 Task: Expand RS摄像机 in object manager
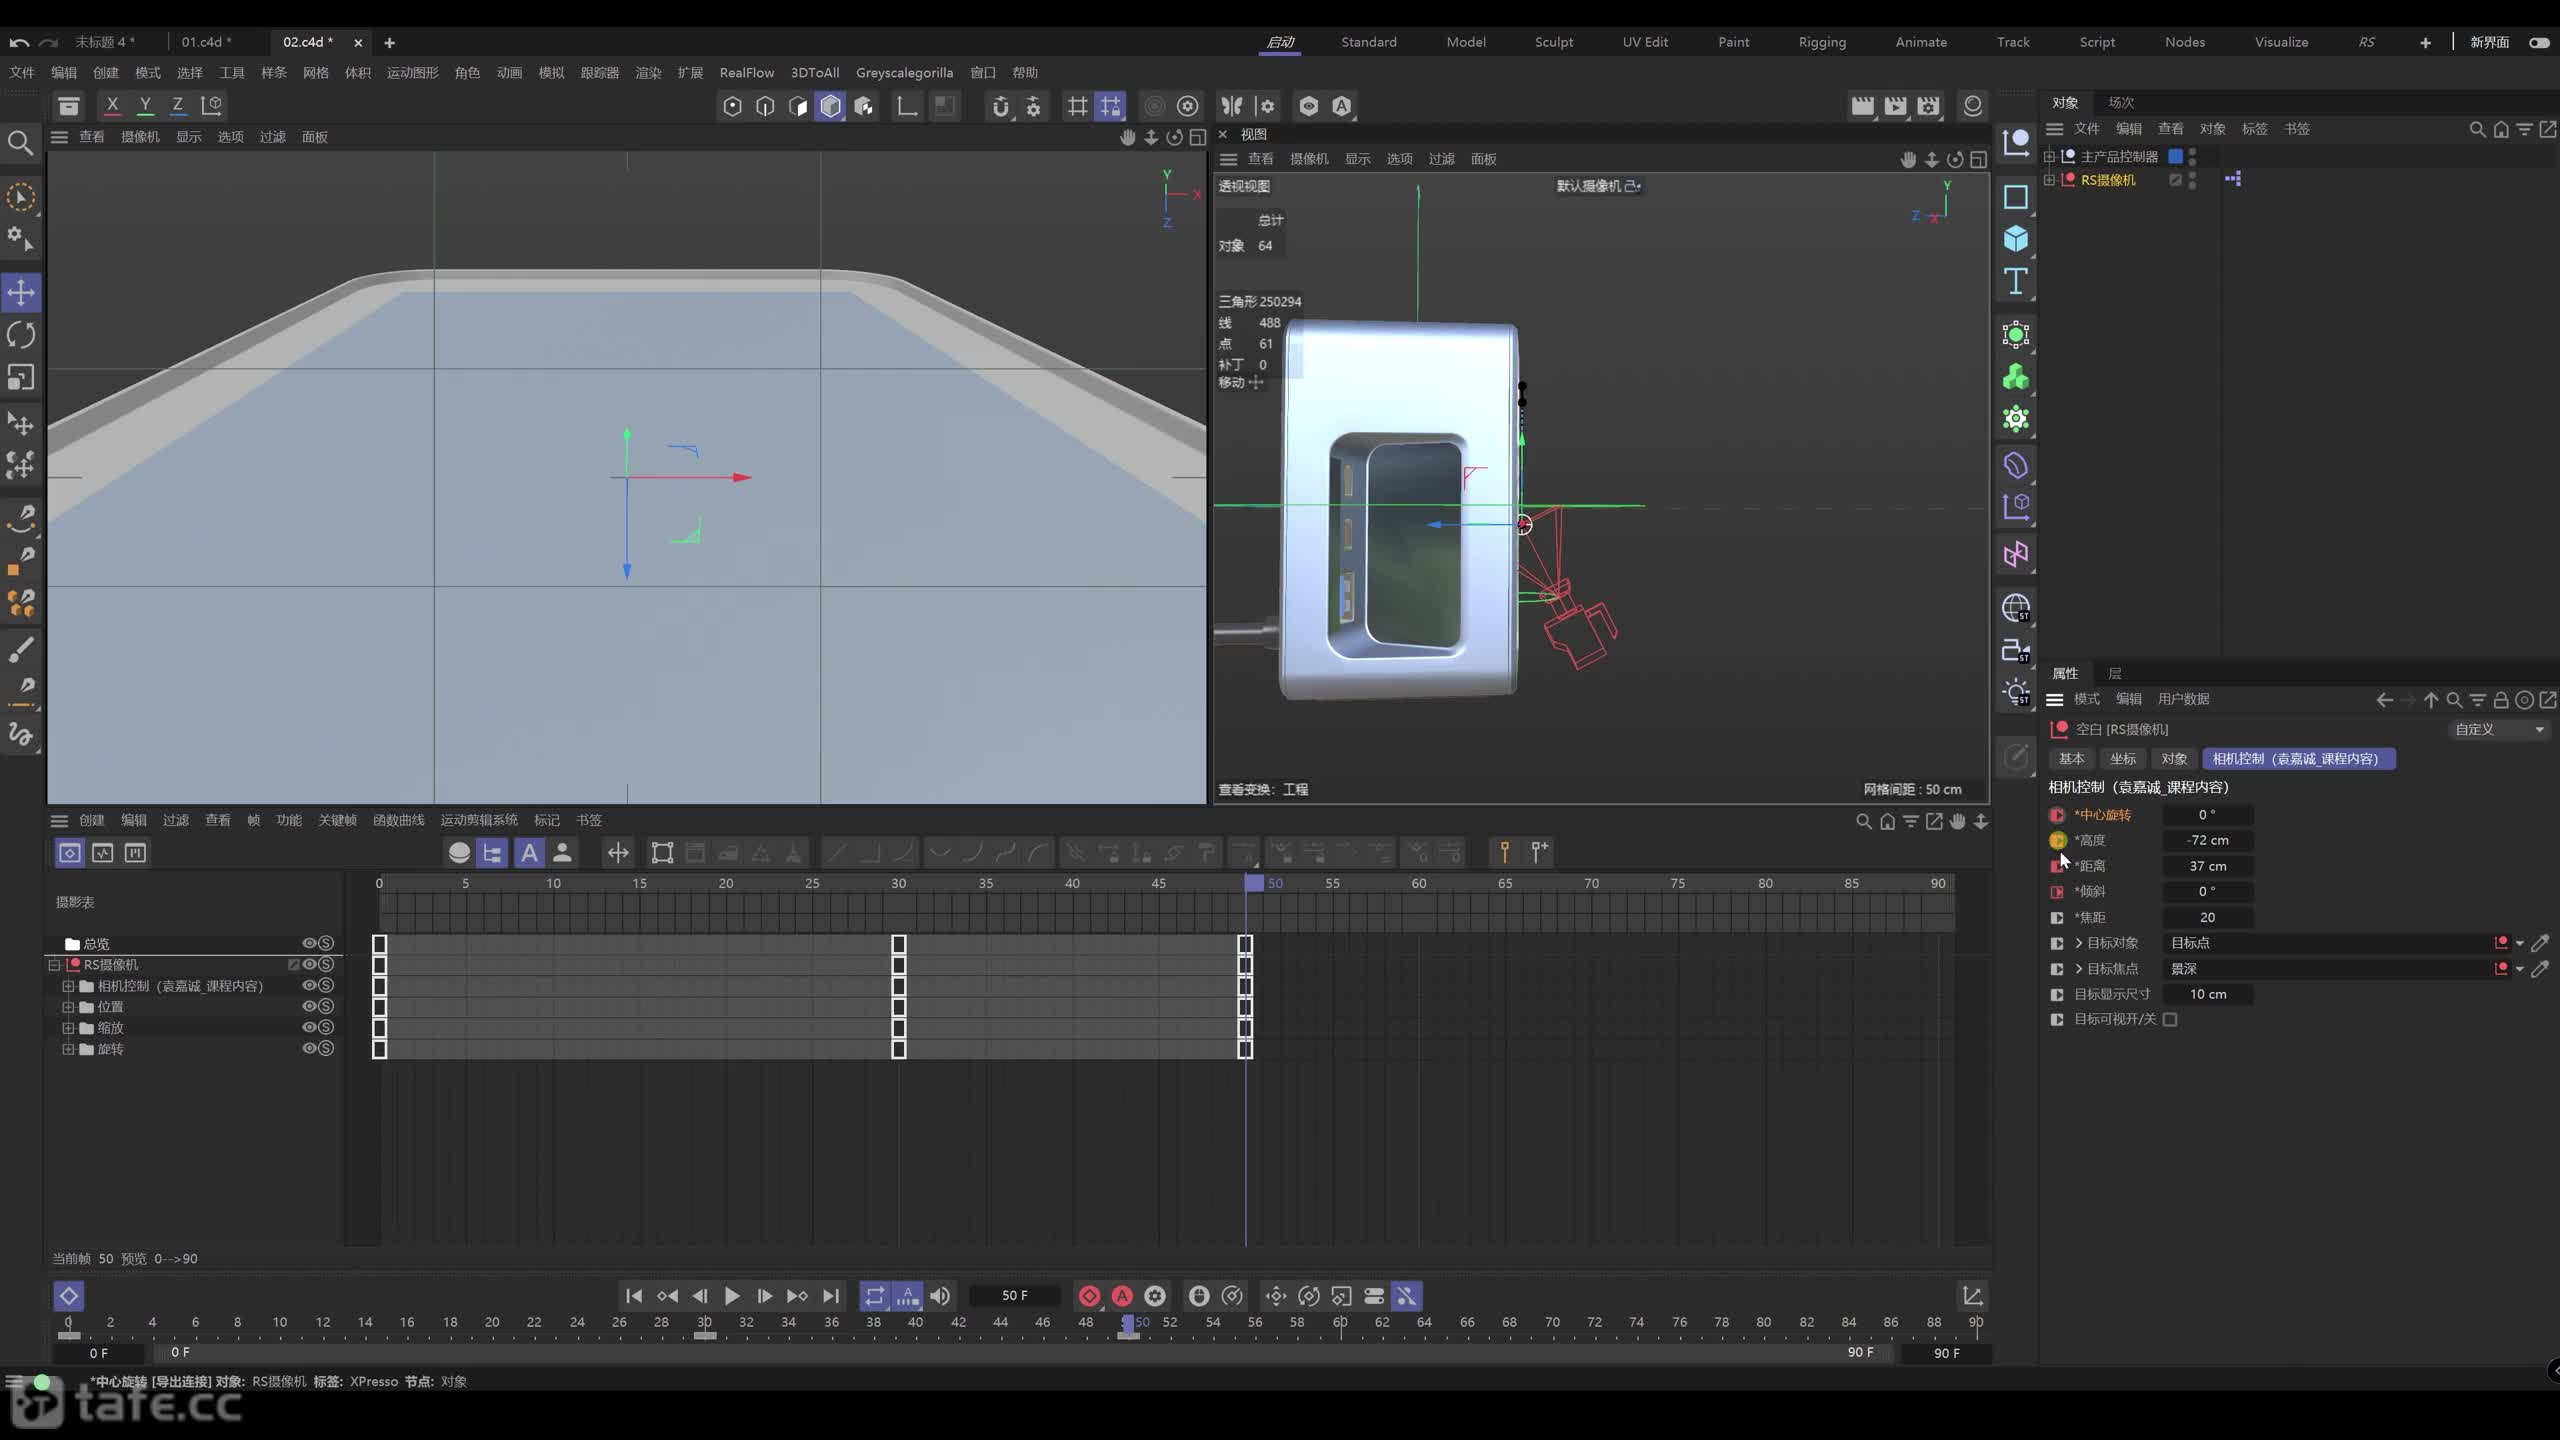pyautogui.click(x=2049, y=180)
